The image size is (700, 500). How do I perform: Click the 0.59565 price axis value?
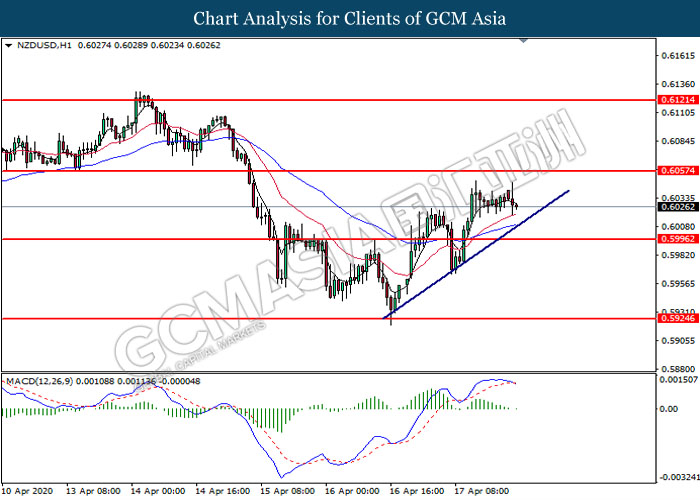[678, 283]
